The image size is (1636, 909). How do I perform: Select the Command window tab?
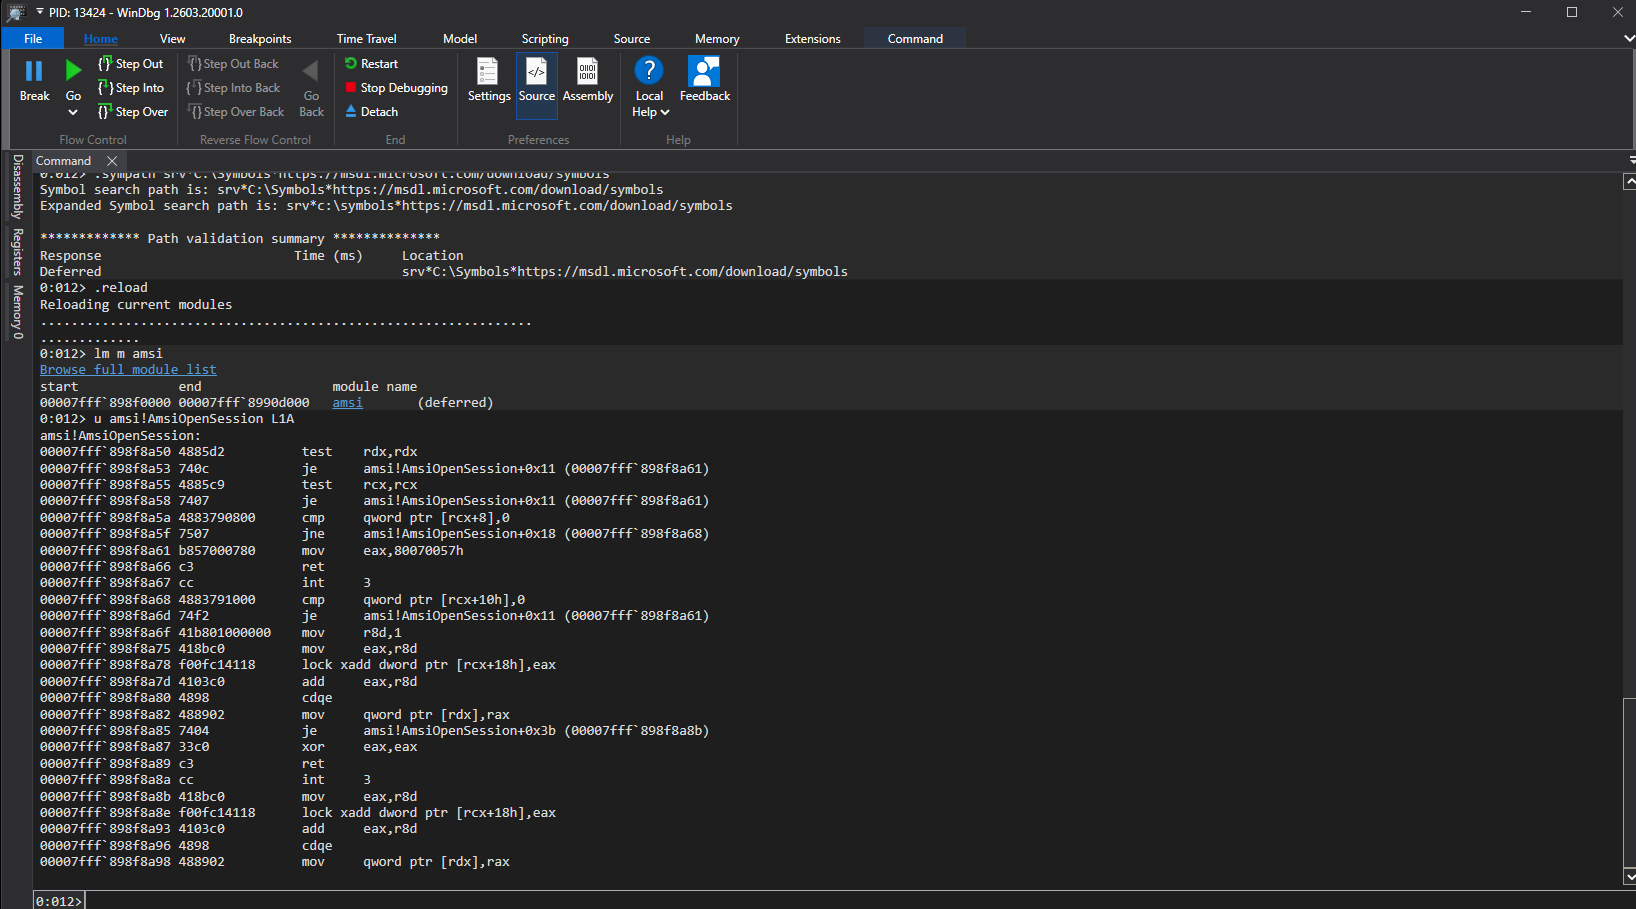(63, 161)
